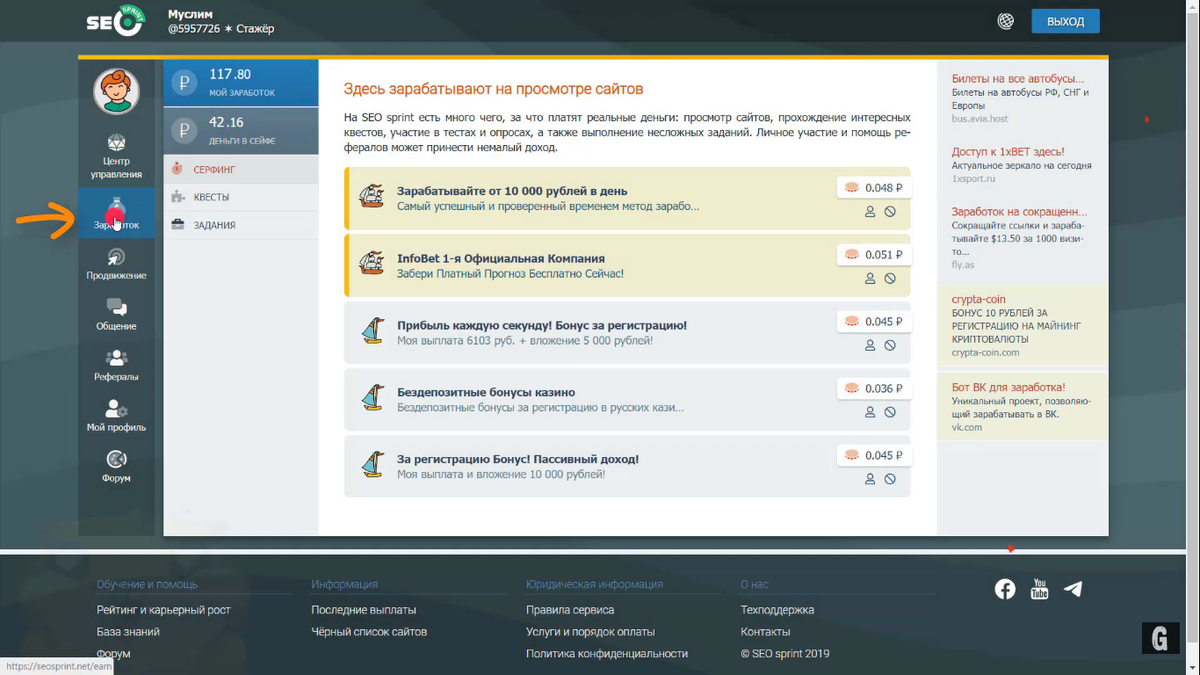This screenshot has height=675, width=1200.
Task: Open the YouTube icon in footer
Action: 1039,589
